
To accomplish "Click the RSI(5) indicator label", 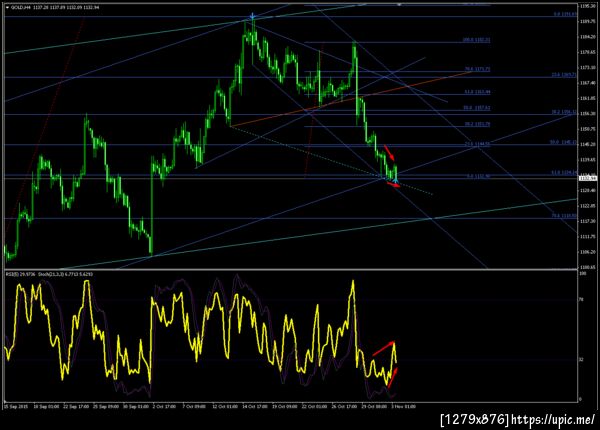I will (20, 274).
